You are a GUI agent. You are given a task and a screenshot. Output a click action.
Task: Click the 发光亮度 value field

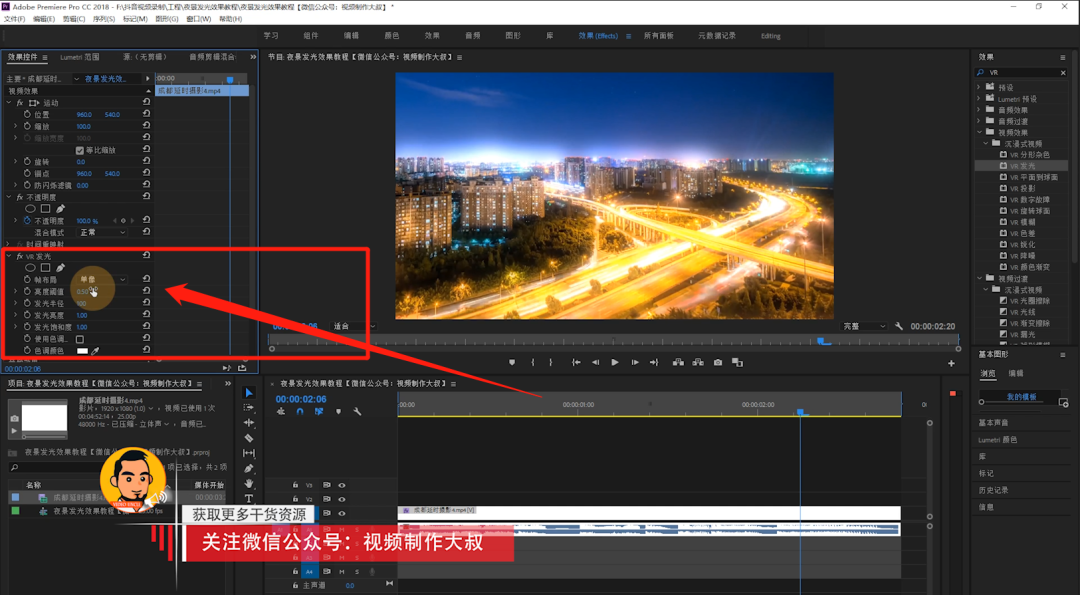(82, 315)
